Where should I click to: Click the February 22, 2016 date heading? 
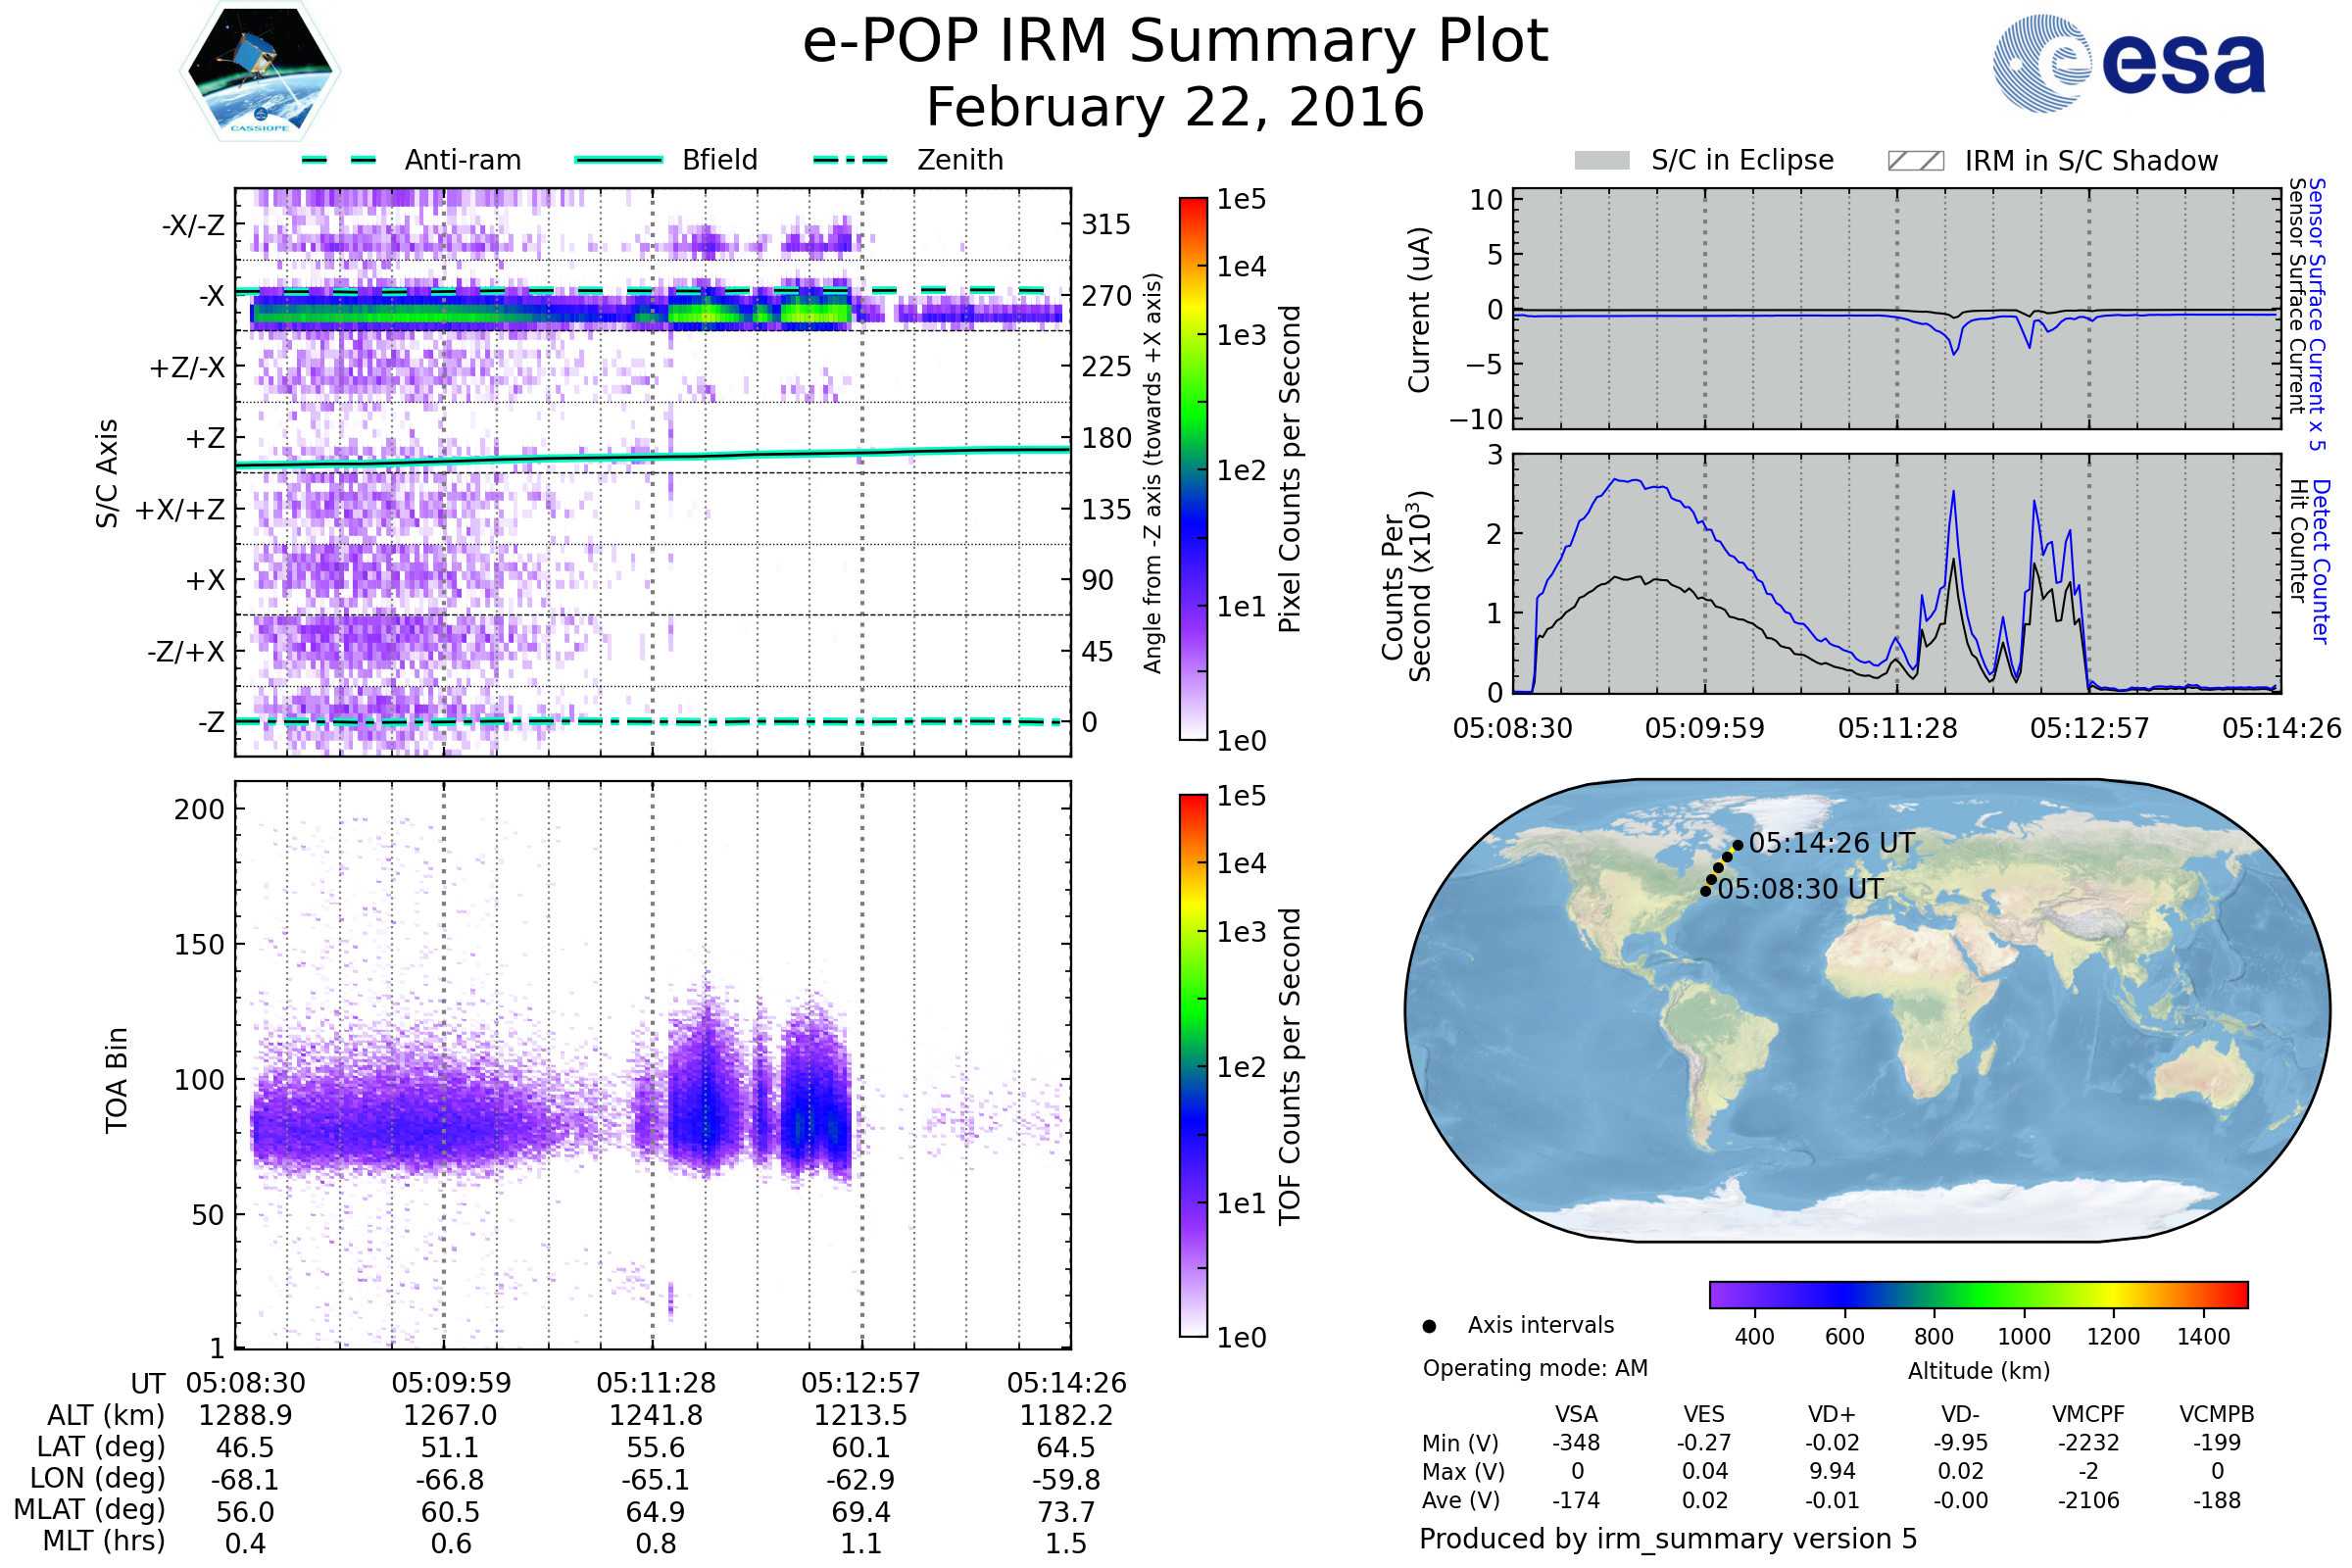pos(1175,108)
